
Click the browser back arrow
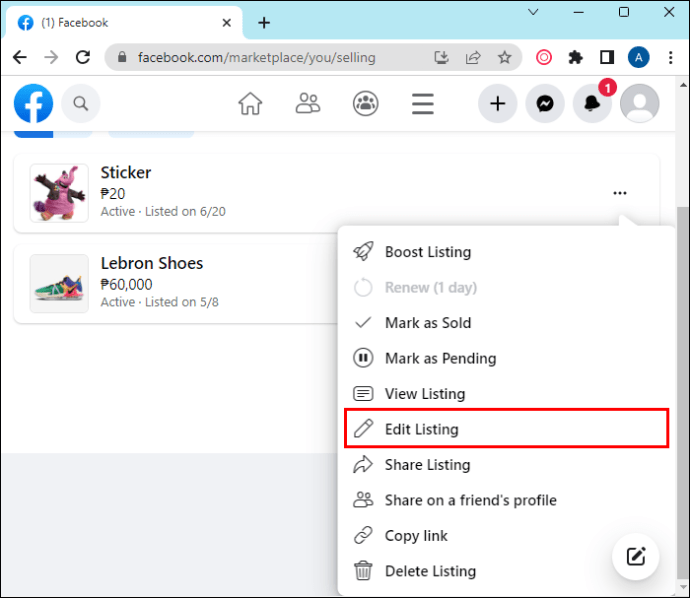[x=20, y=57]
